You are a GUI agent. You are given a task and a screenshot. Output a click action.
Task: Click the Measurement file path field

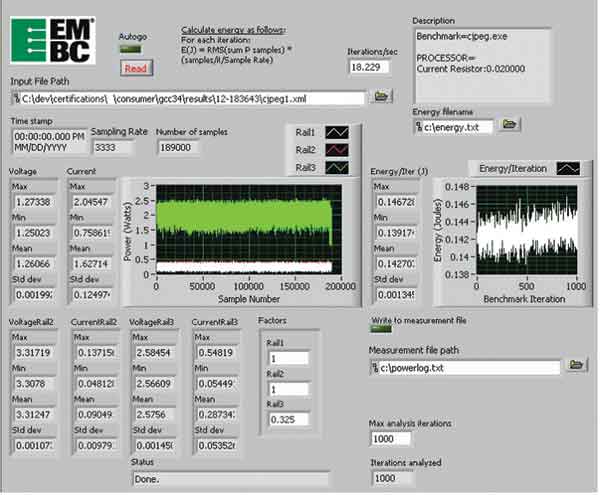pos(466,368)
